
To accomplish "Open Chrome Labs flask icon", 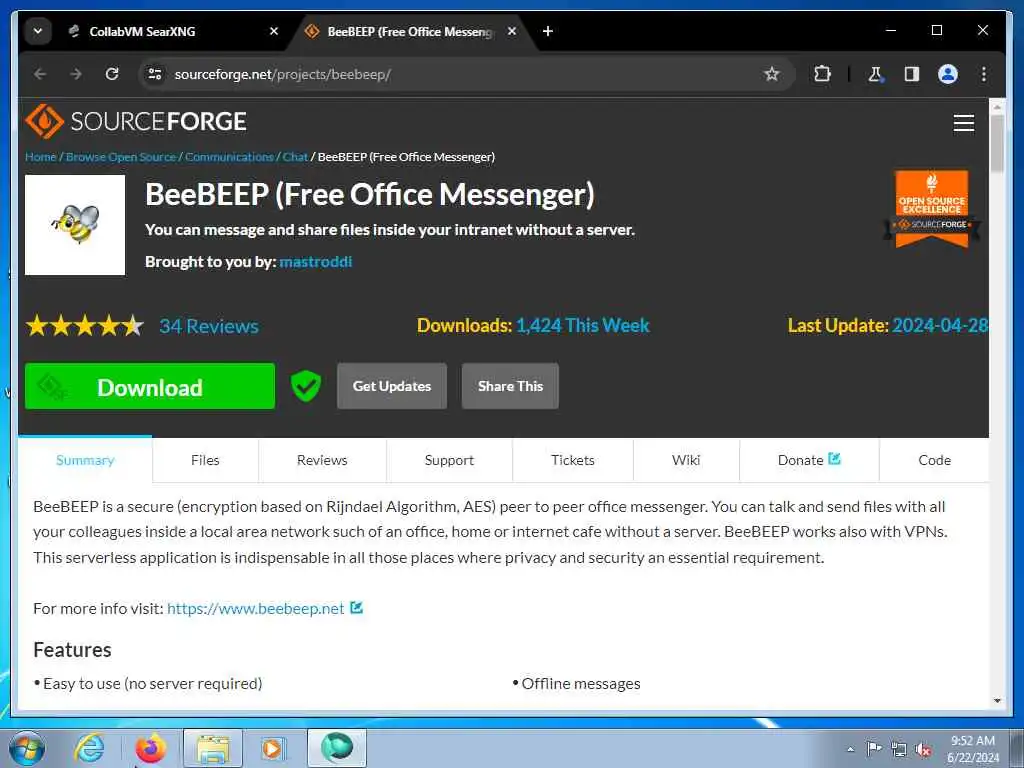I will point(875,74).
